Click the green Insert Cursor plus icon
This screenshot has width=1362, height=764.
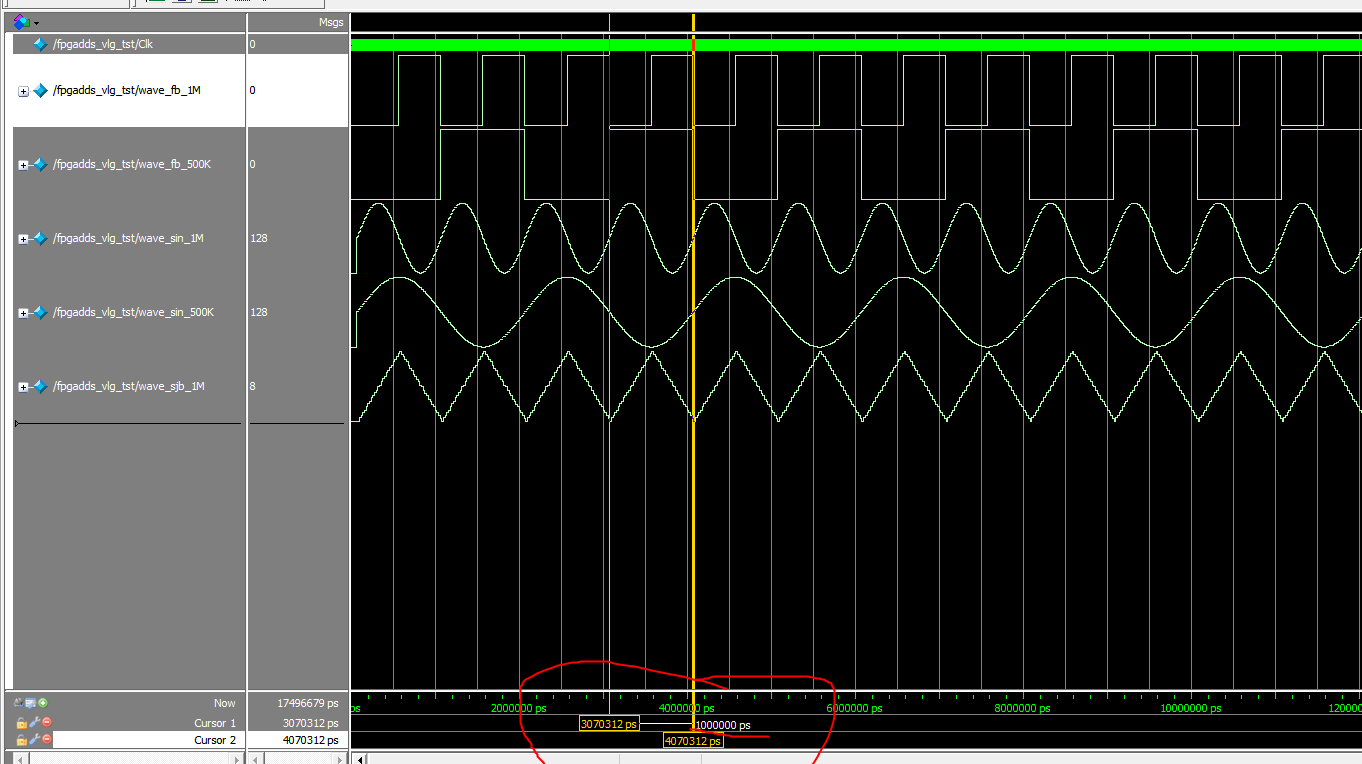point(43,703)
